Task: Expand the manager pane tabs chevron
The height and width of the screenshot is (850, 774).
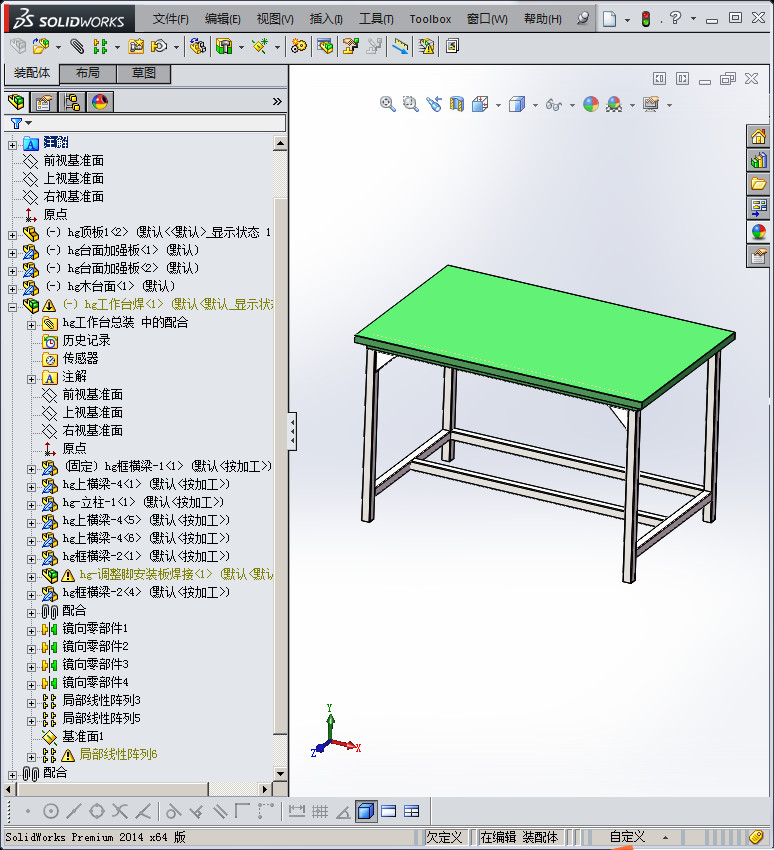Action: pos(277,101)
